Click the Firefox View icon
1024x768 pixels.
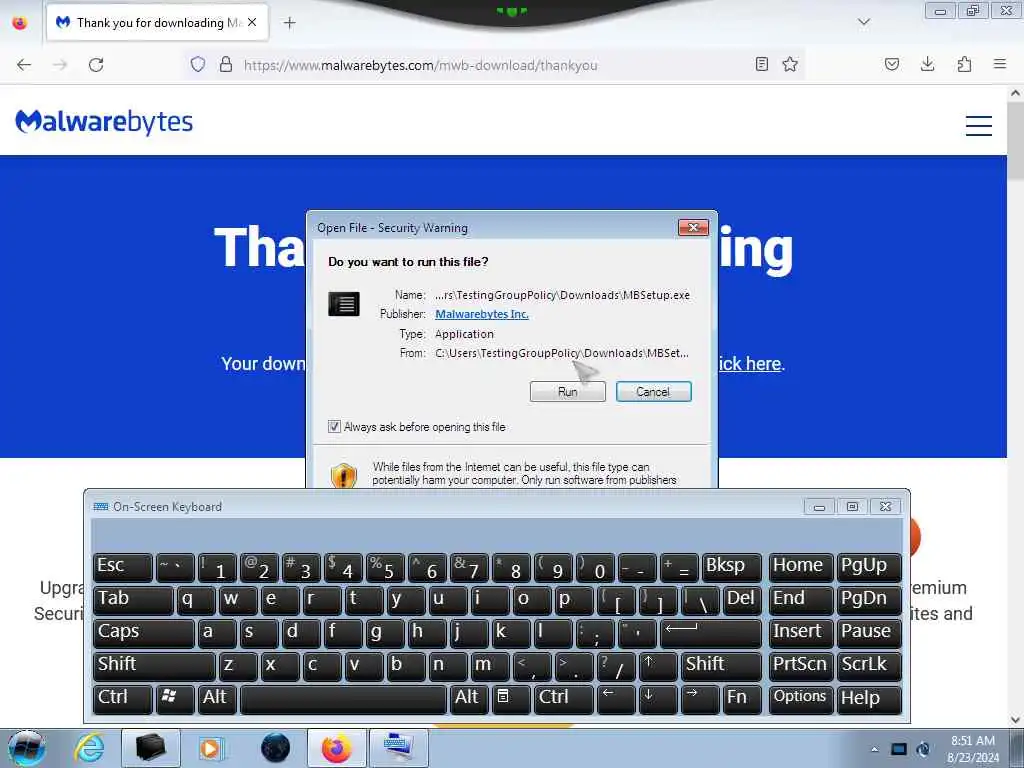click(20, 23)
